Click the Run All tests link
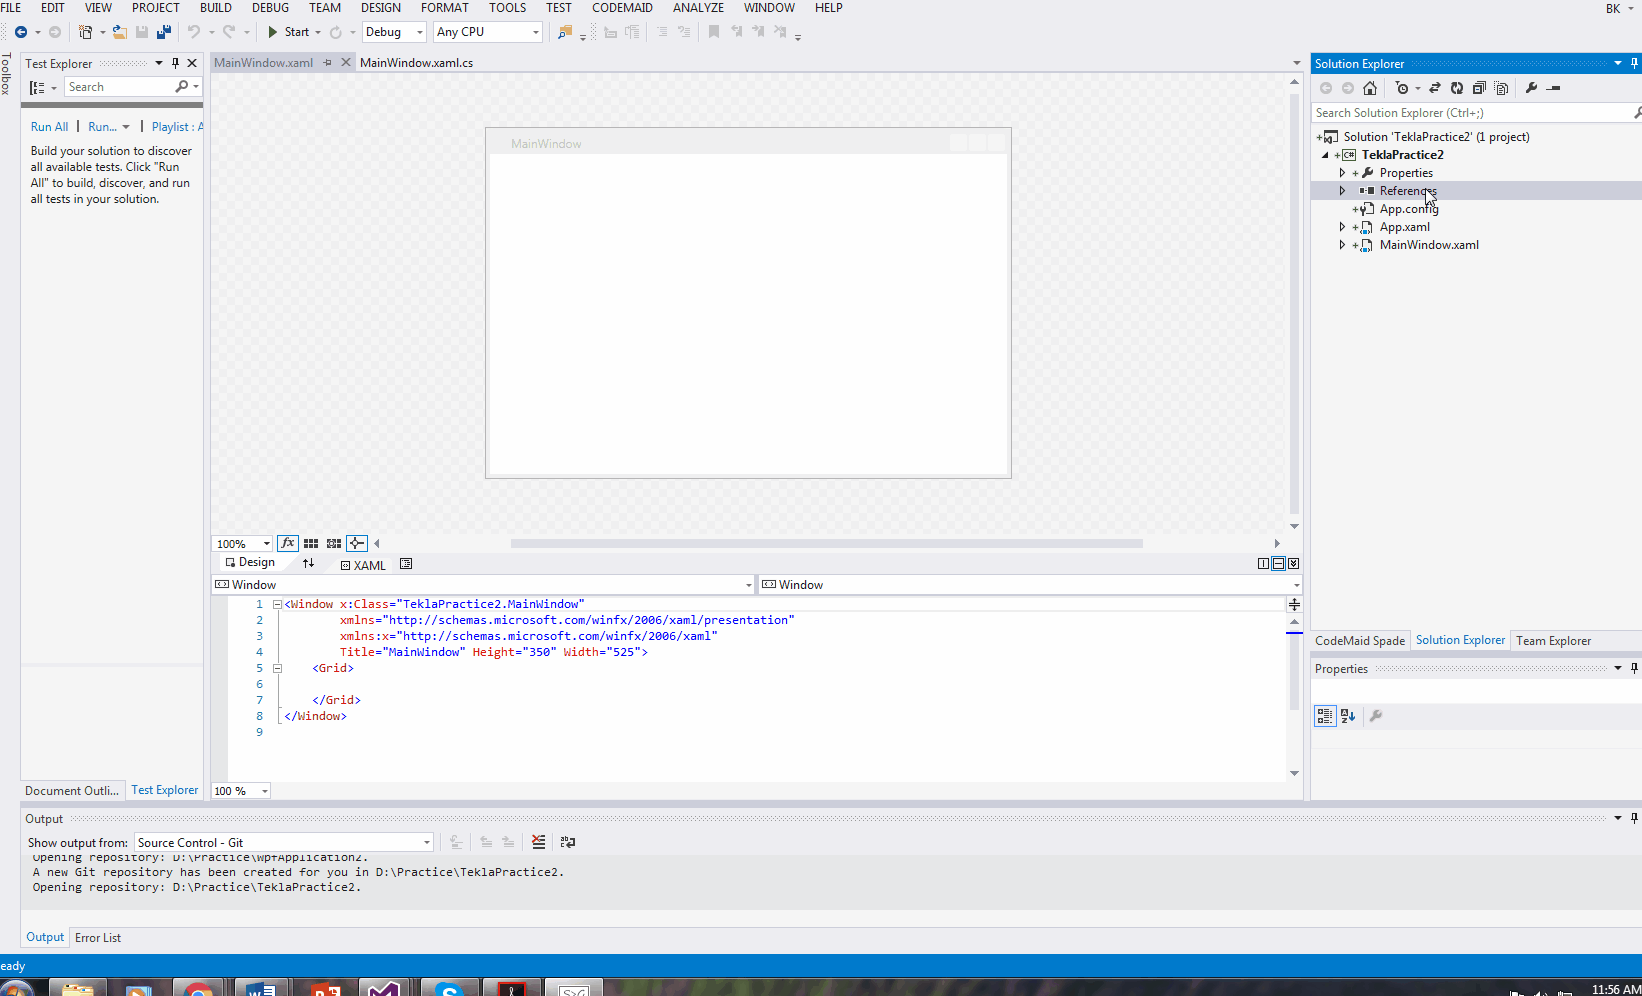The height and width of the screenshot is (996, 1642). [x=49, y=127]
